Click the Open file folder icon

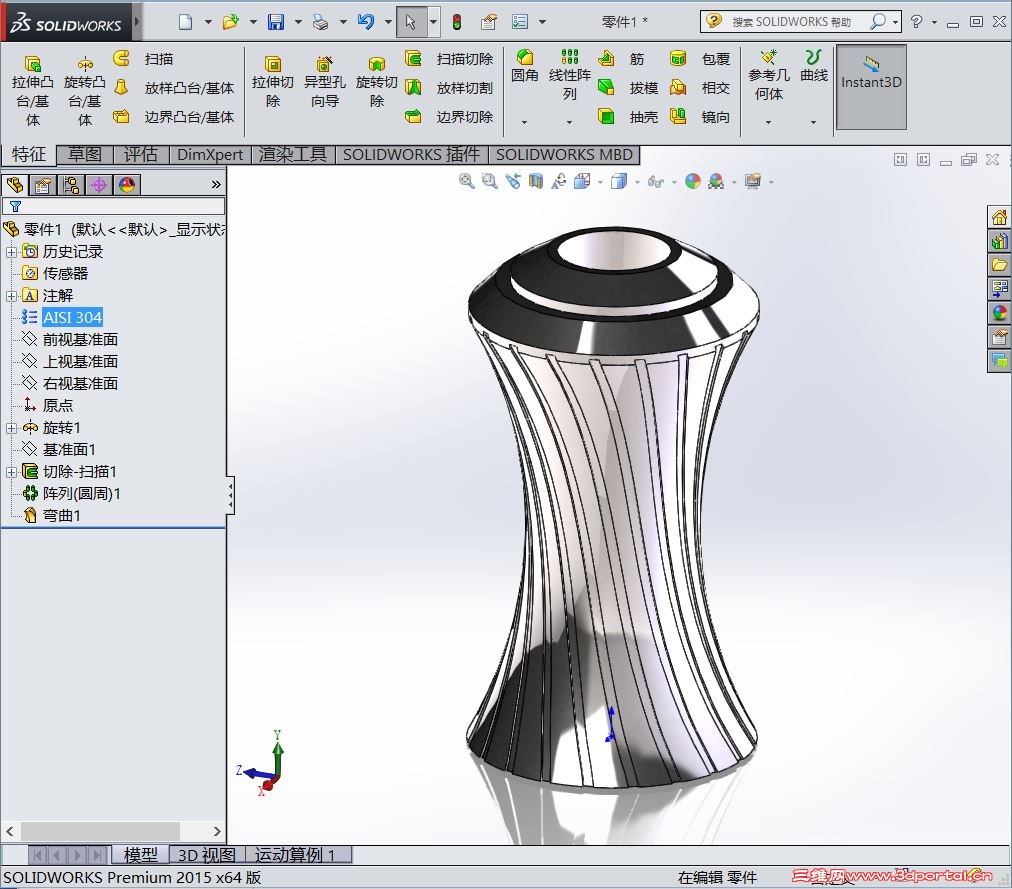[x=230, y=22]
